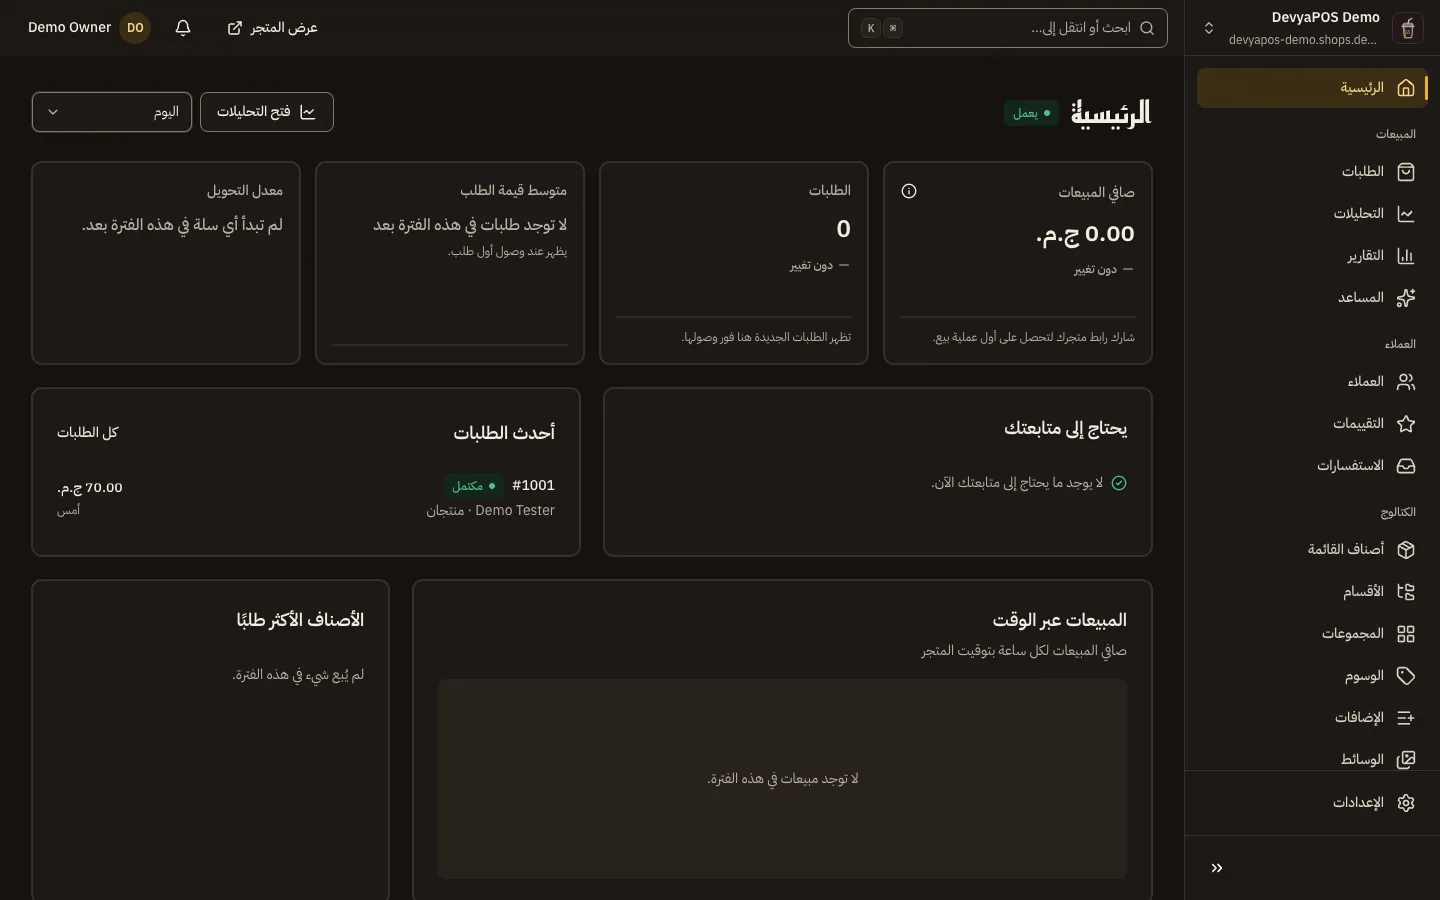Click the info icon beside صافي المبيعات

[909, 191]
